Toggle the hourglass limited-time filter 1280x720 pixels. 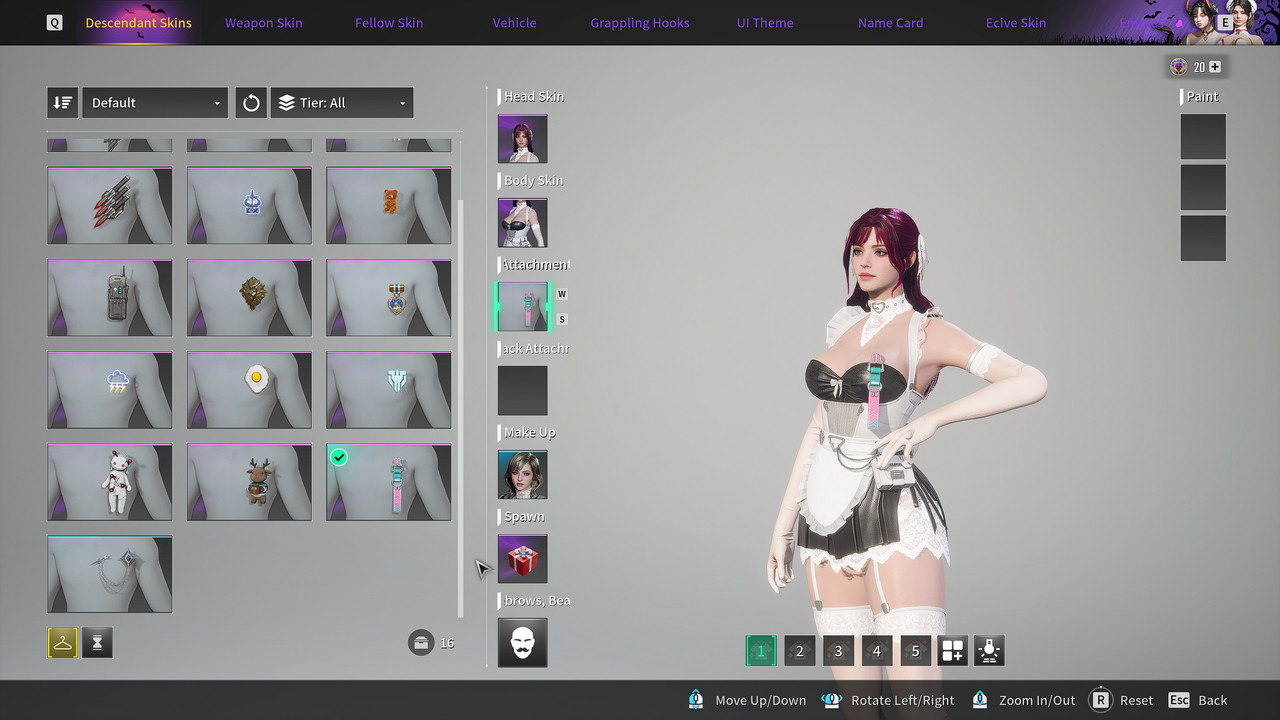click(97, 643)
